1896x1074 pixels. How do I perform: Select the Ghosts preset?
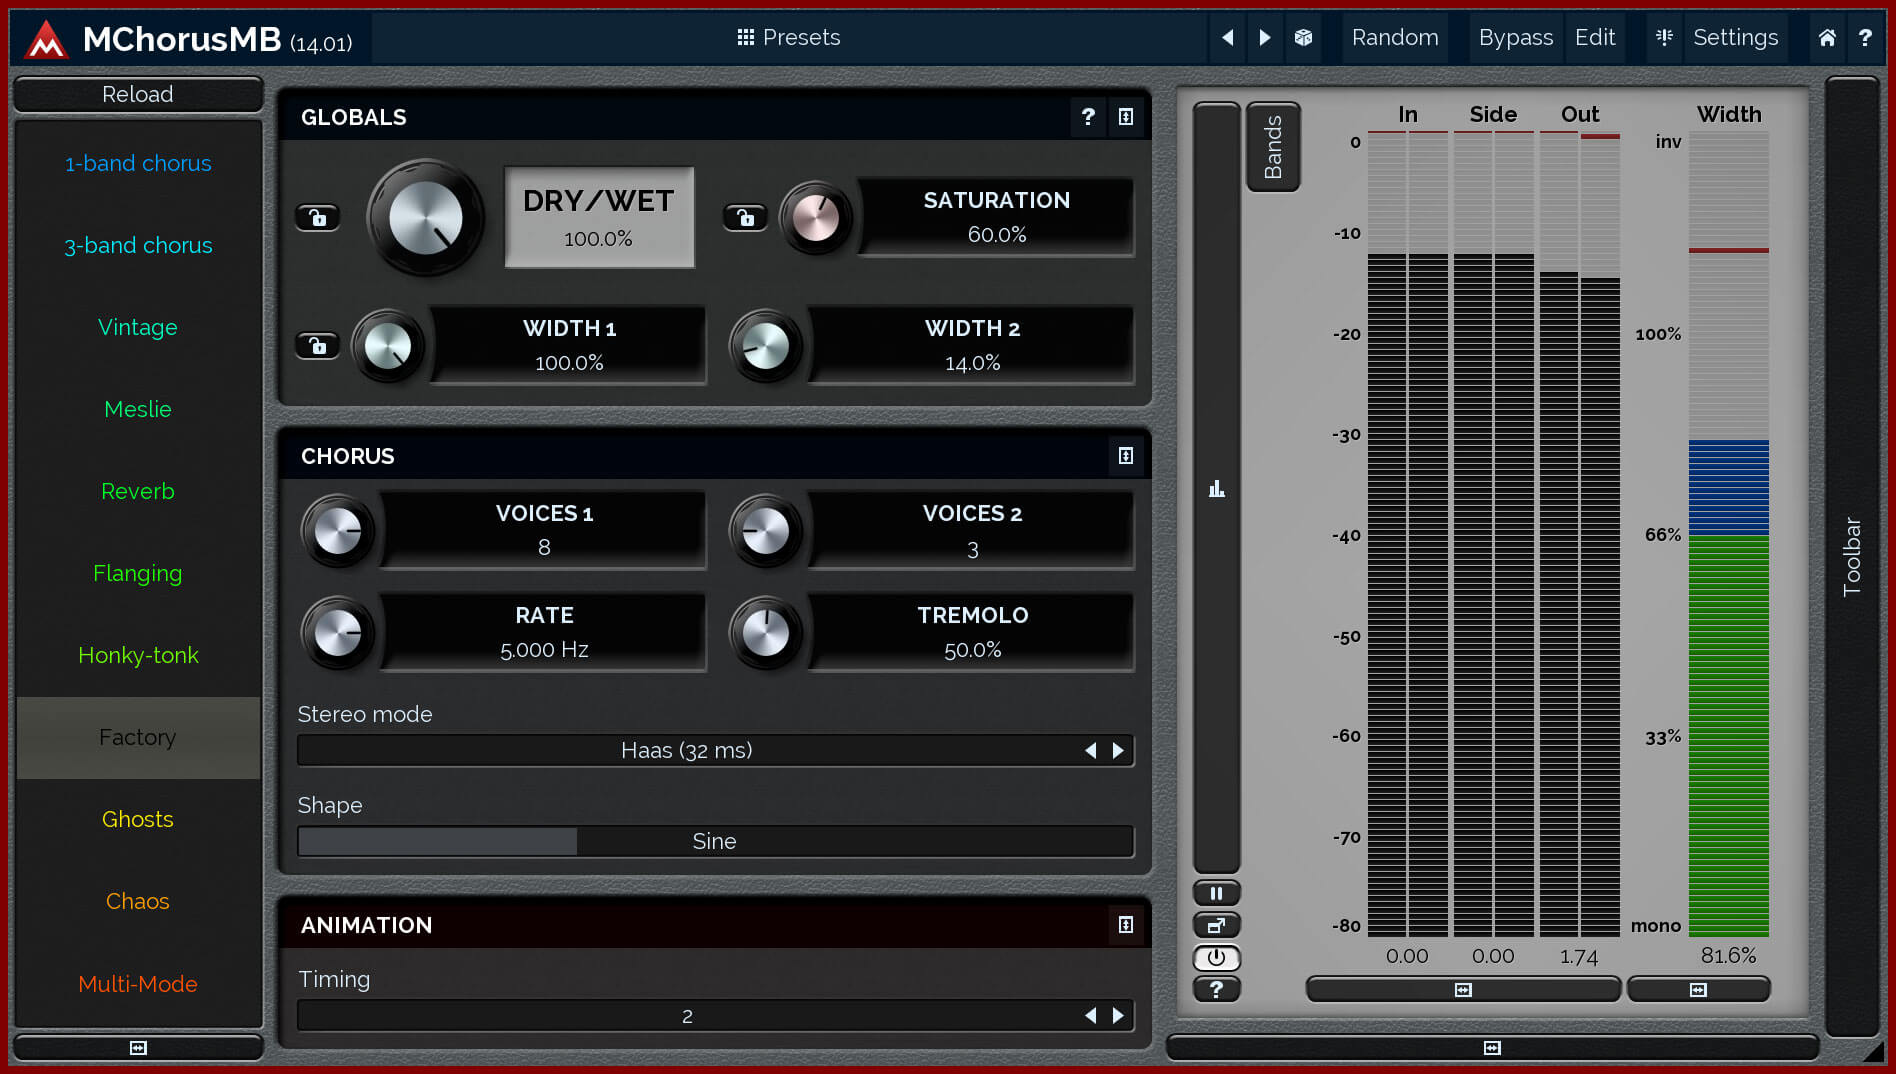pos(138,819)
